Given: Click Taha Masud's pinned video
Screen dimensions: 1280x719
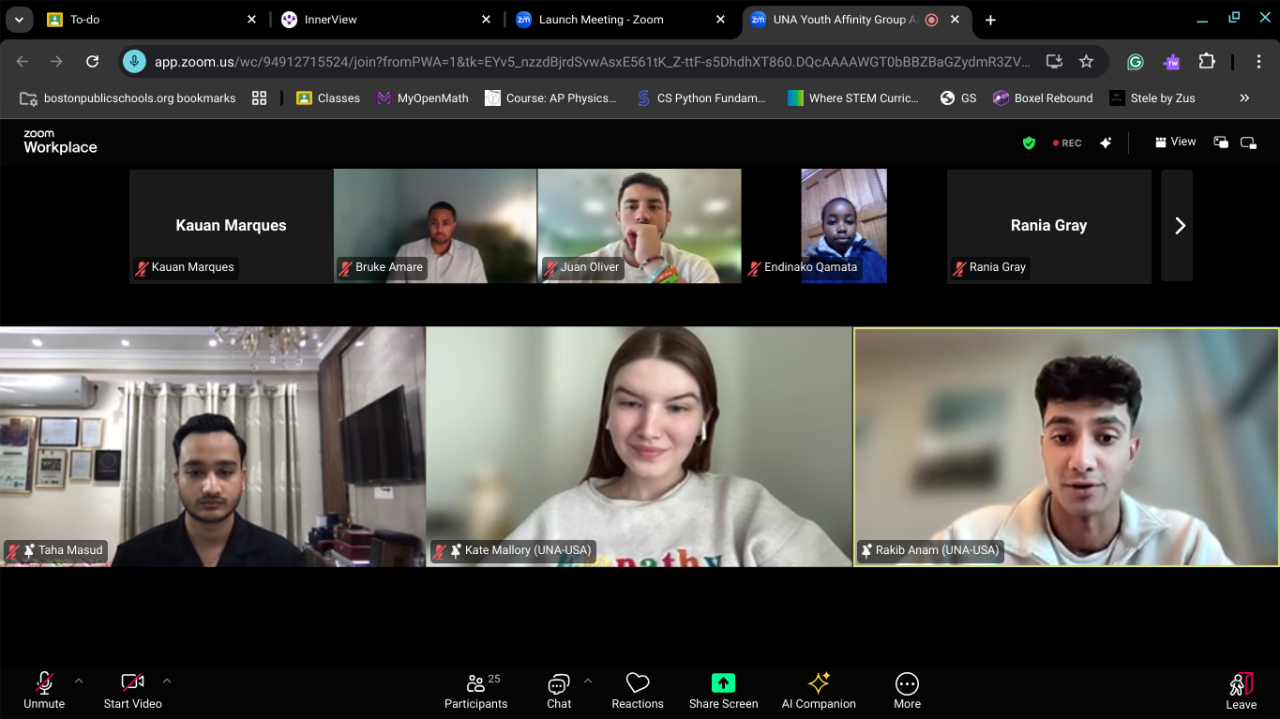Looking at the screenshot, I should [x=212, y=447].
